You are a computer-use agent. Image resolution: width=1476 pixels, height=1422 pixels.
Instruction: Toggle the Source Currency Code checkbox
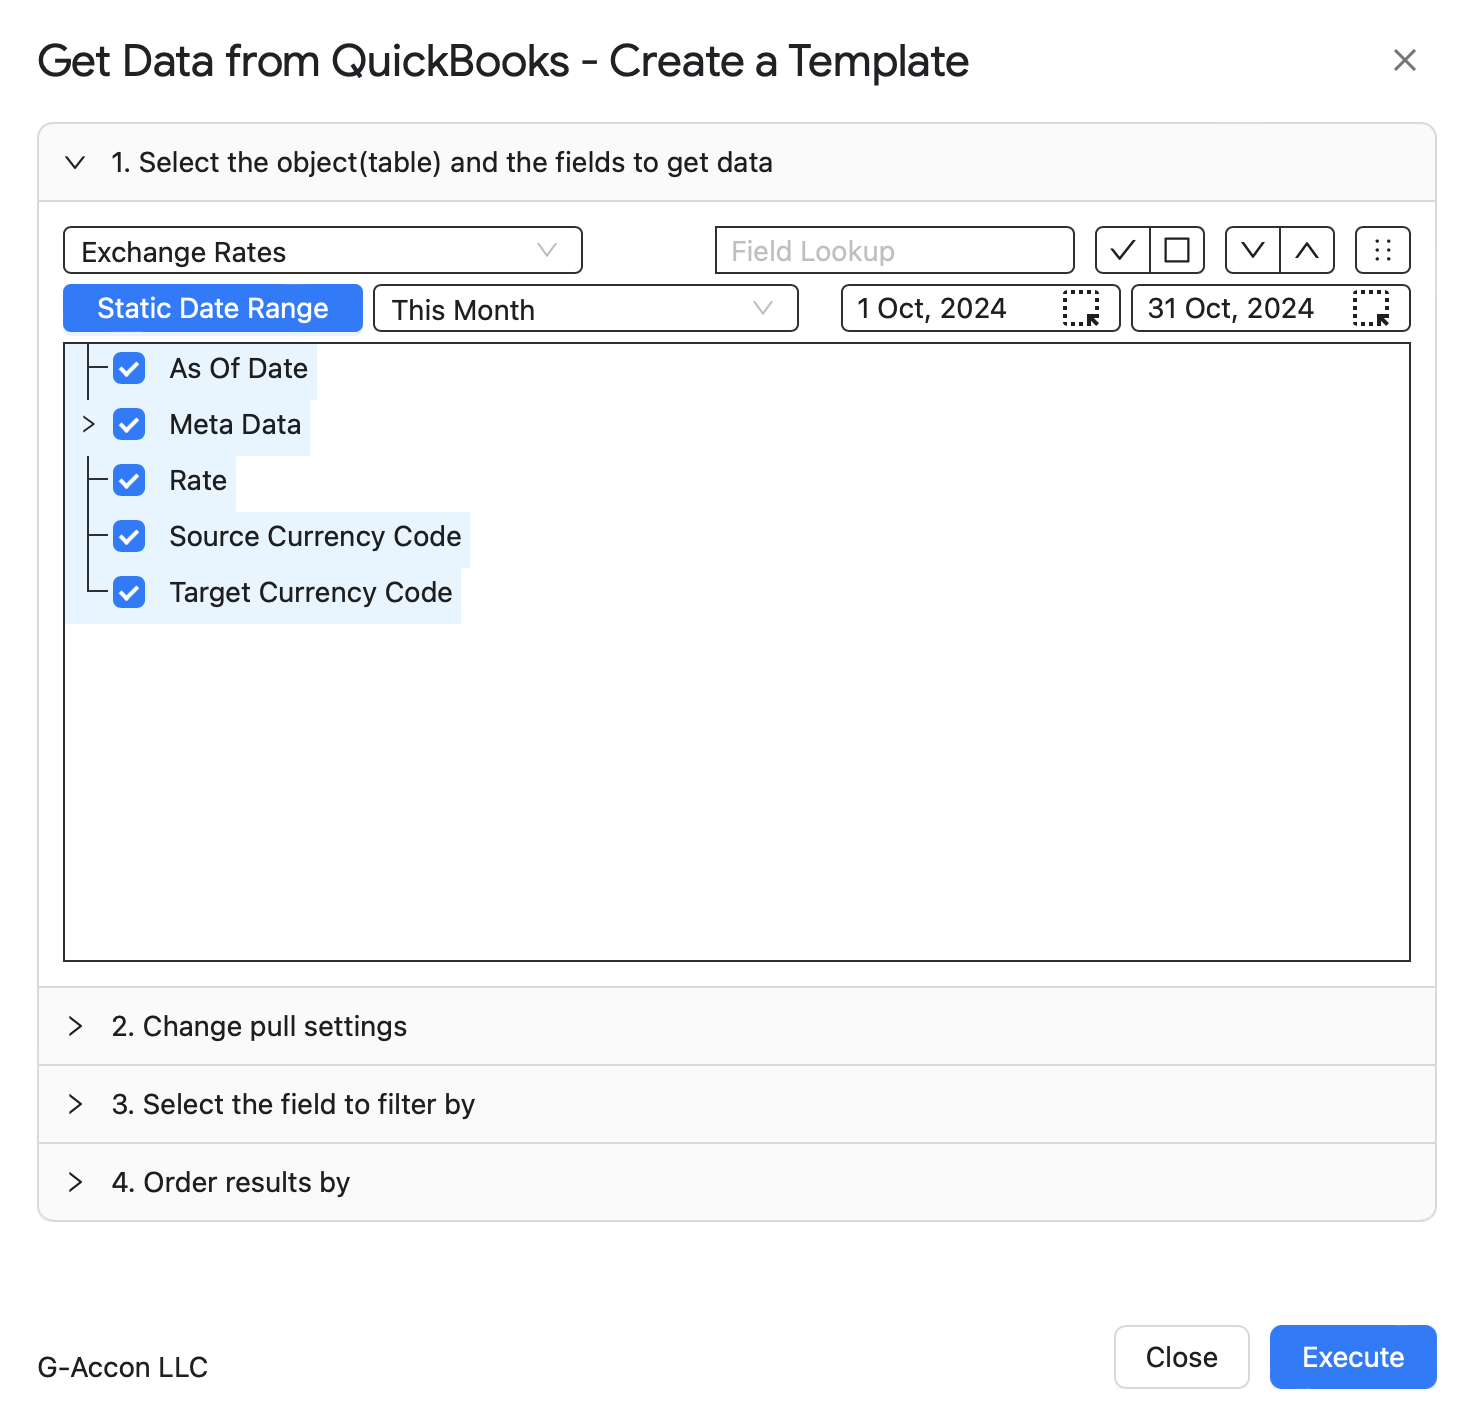click(x=129, y=536)
